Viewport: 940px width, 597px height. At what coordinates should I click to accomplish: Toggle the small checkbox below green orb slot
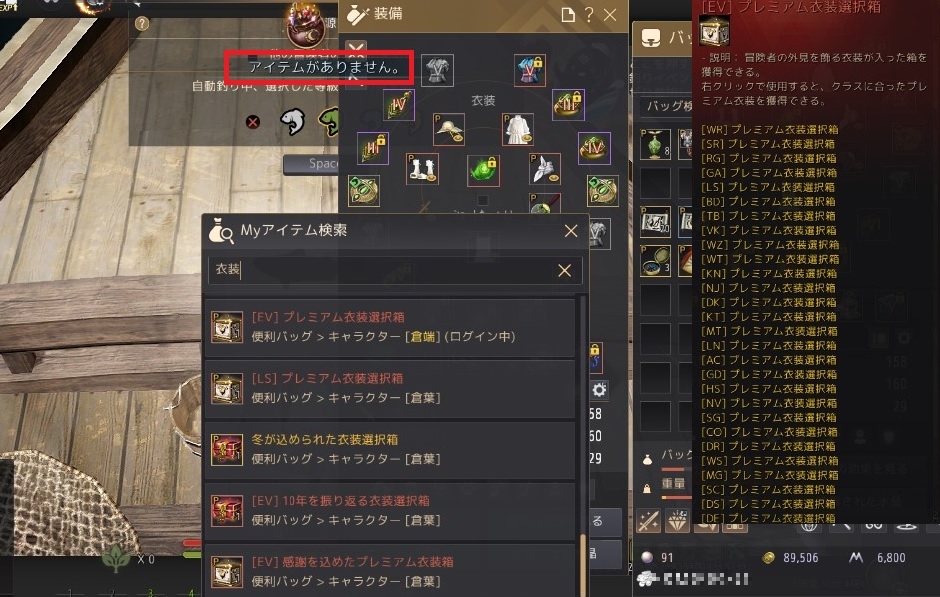[x=483, y=200]
